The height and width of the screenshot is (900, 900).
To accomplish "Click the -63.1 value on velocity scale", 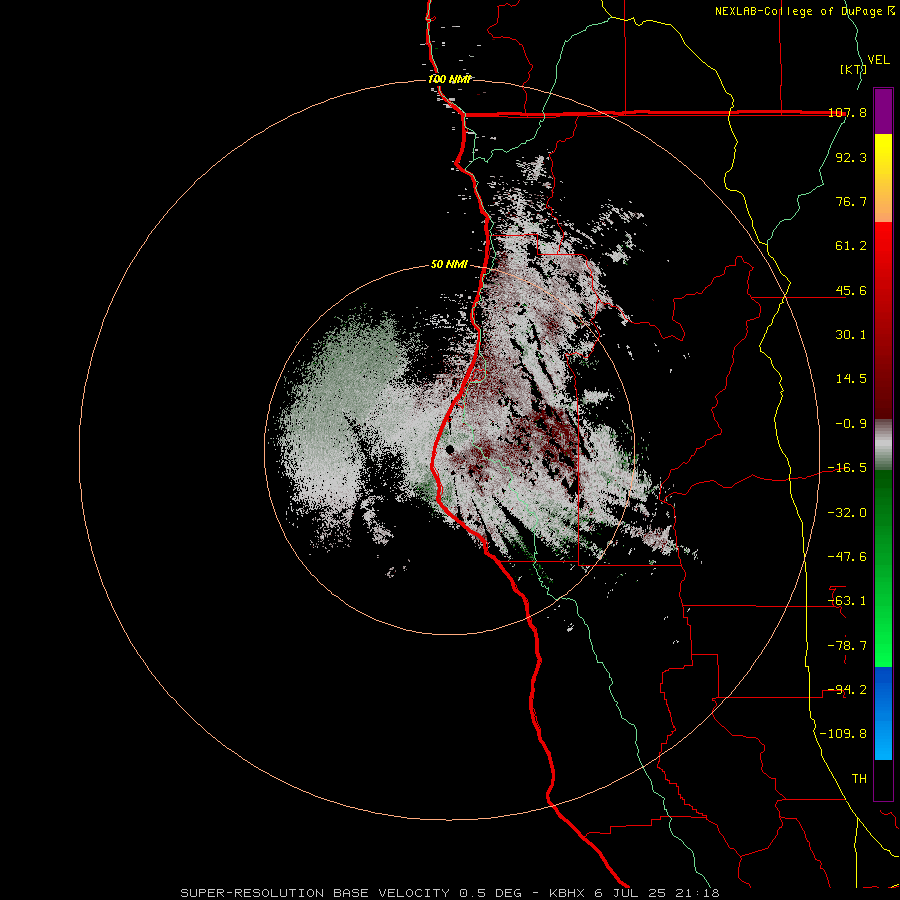I will pyautogui.click(x=847, y=601).
